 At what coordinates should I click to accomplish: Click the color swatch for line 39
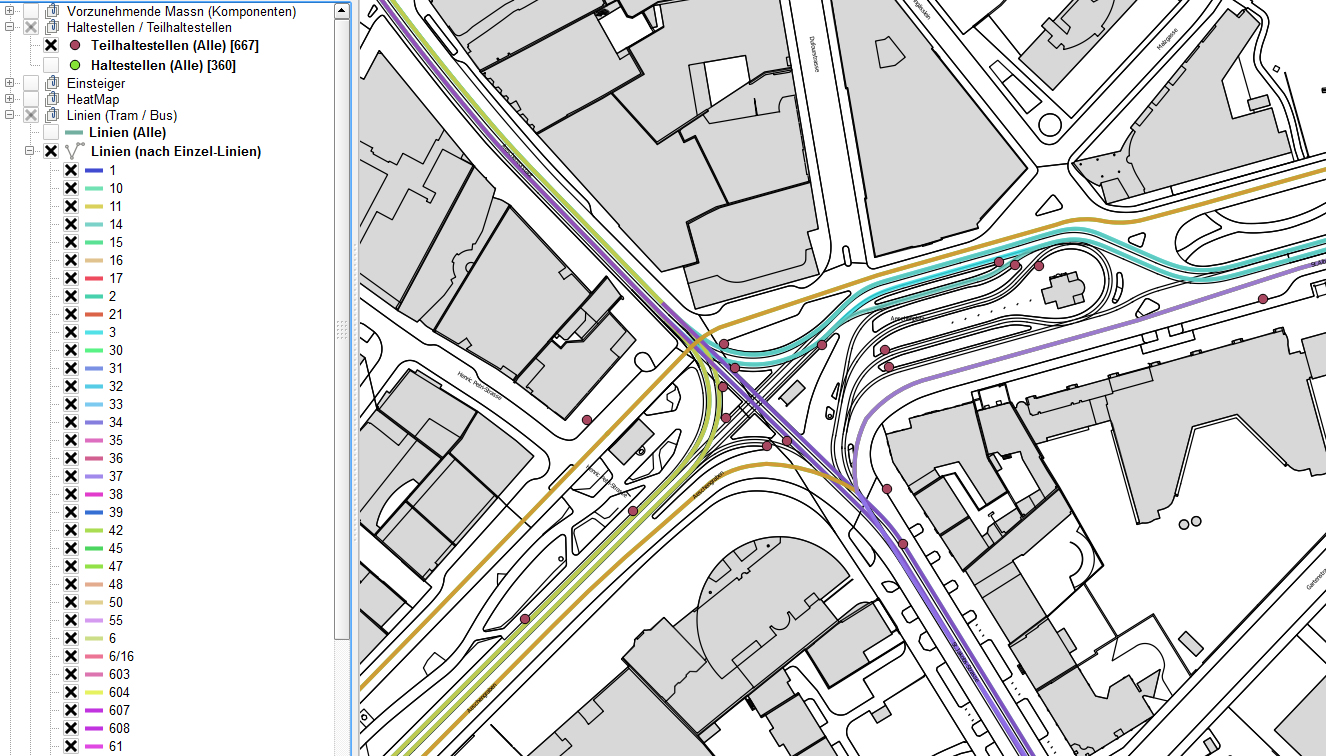pyautogui.click(x=95, y=512)
